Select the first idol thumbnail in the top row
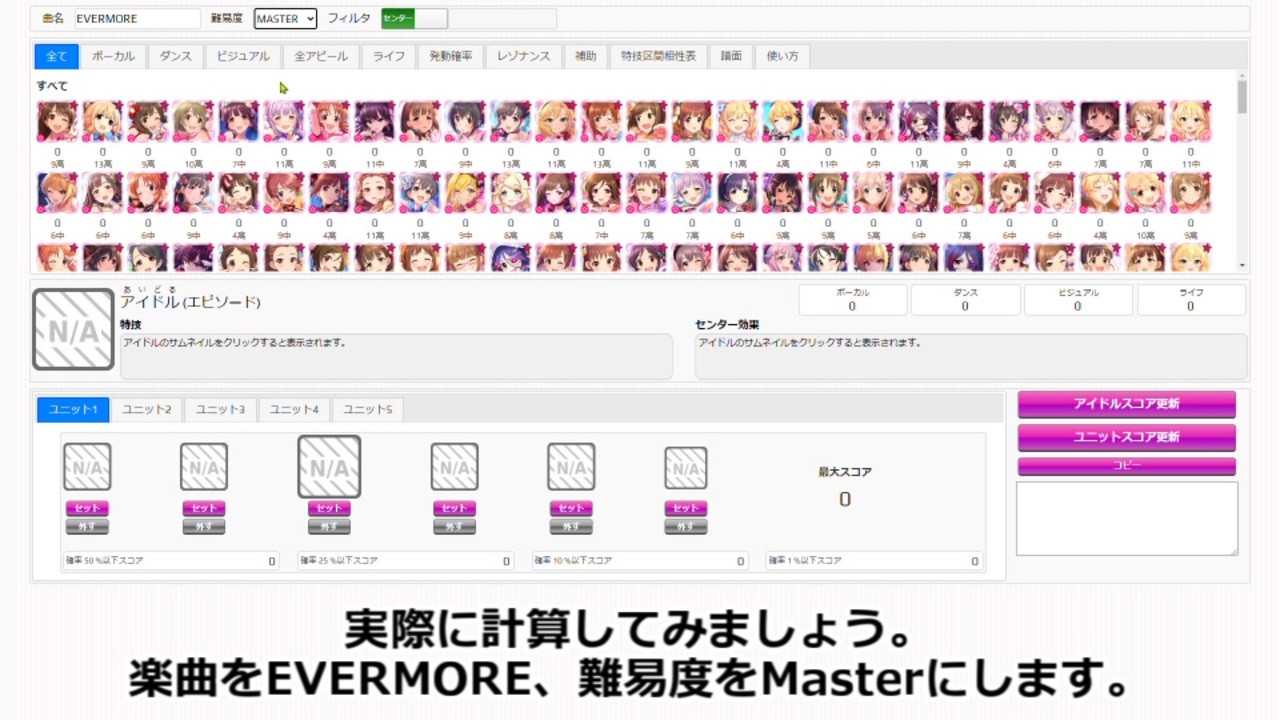Screen dimensions: 1280x720 pyautogui.click(x=57, y=121)
